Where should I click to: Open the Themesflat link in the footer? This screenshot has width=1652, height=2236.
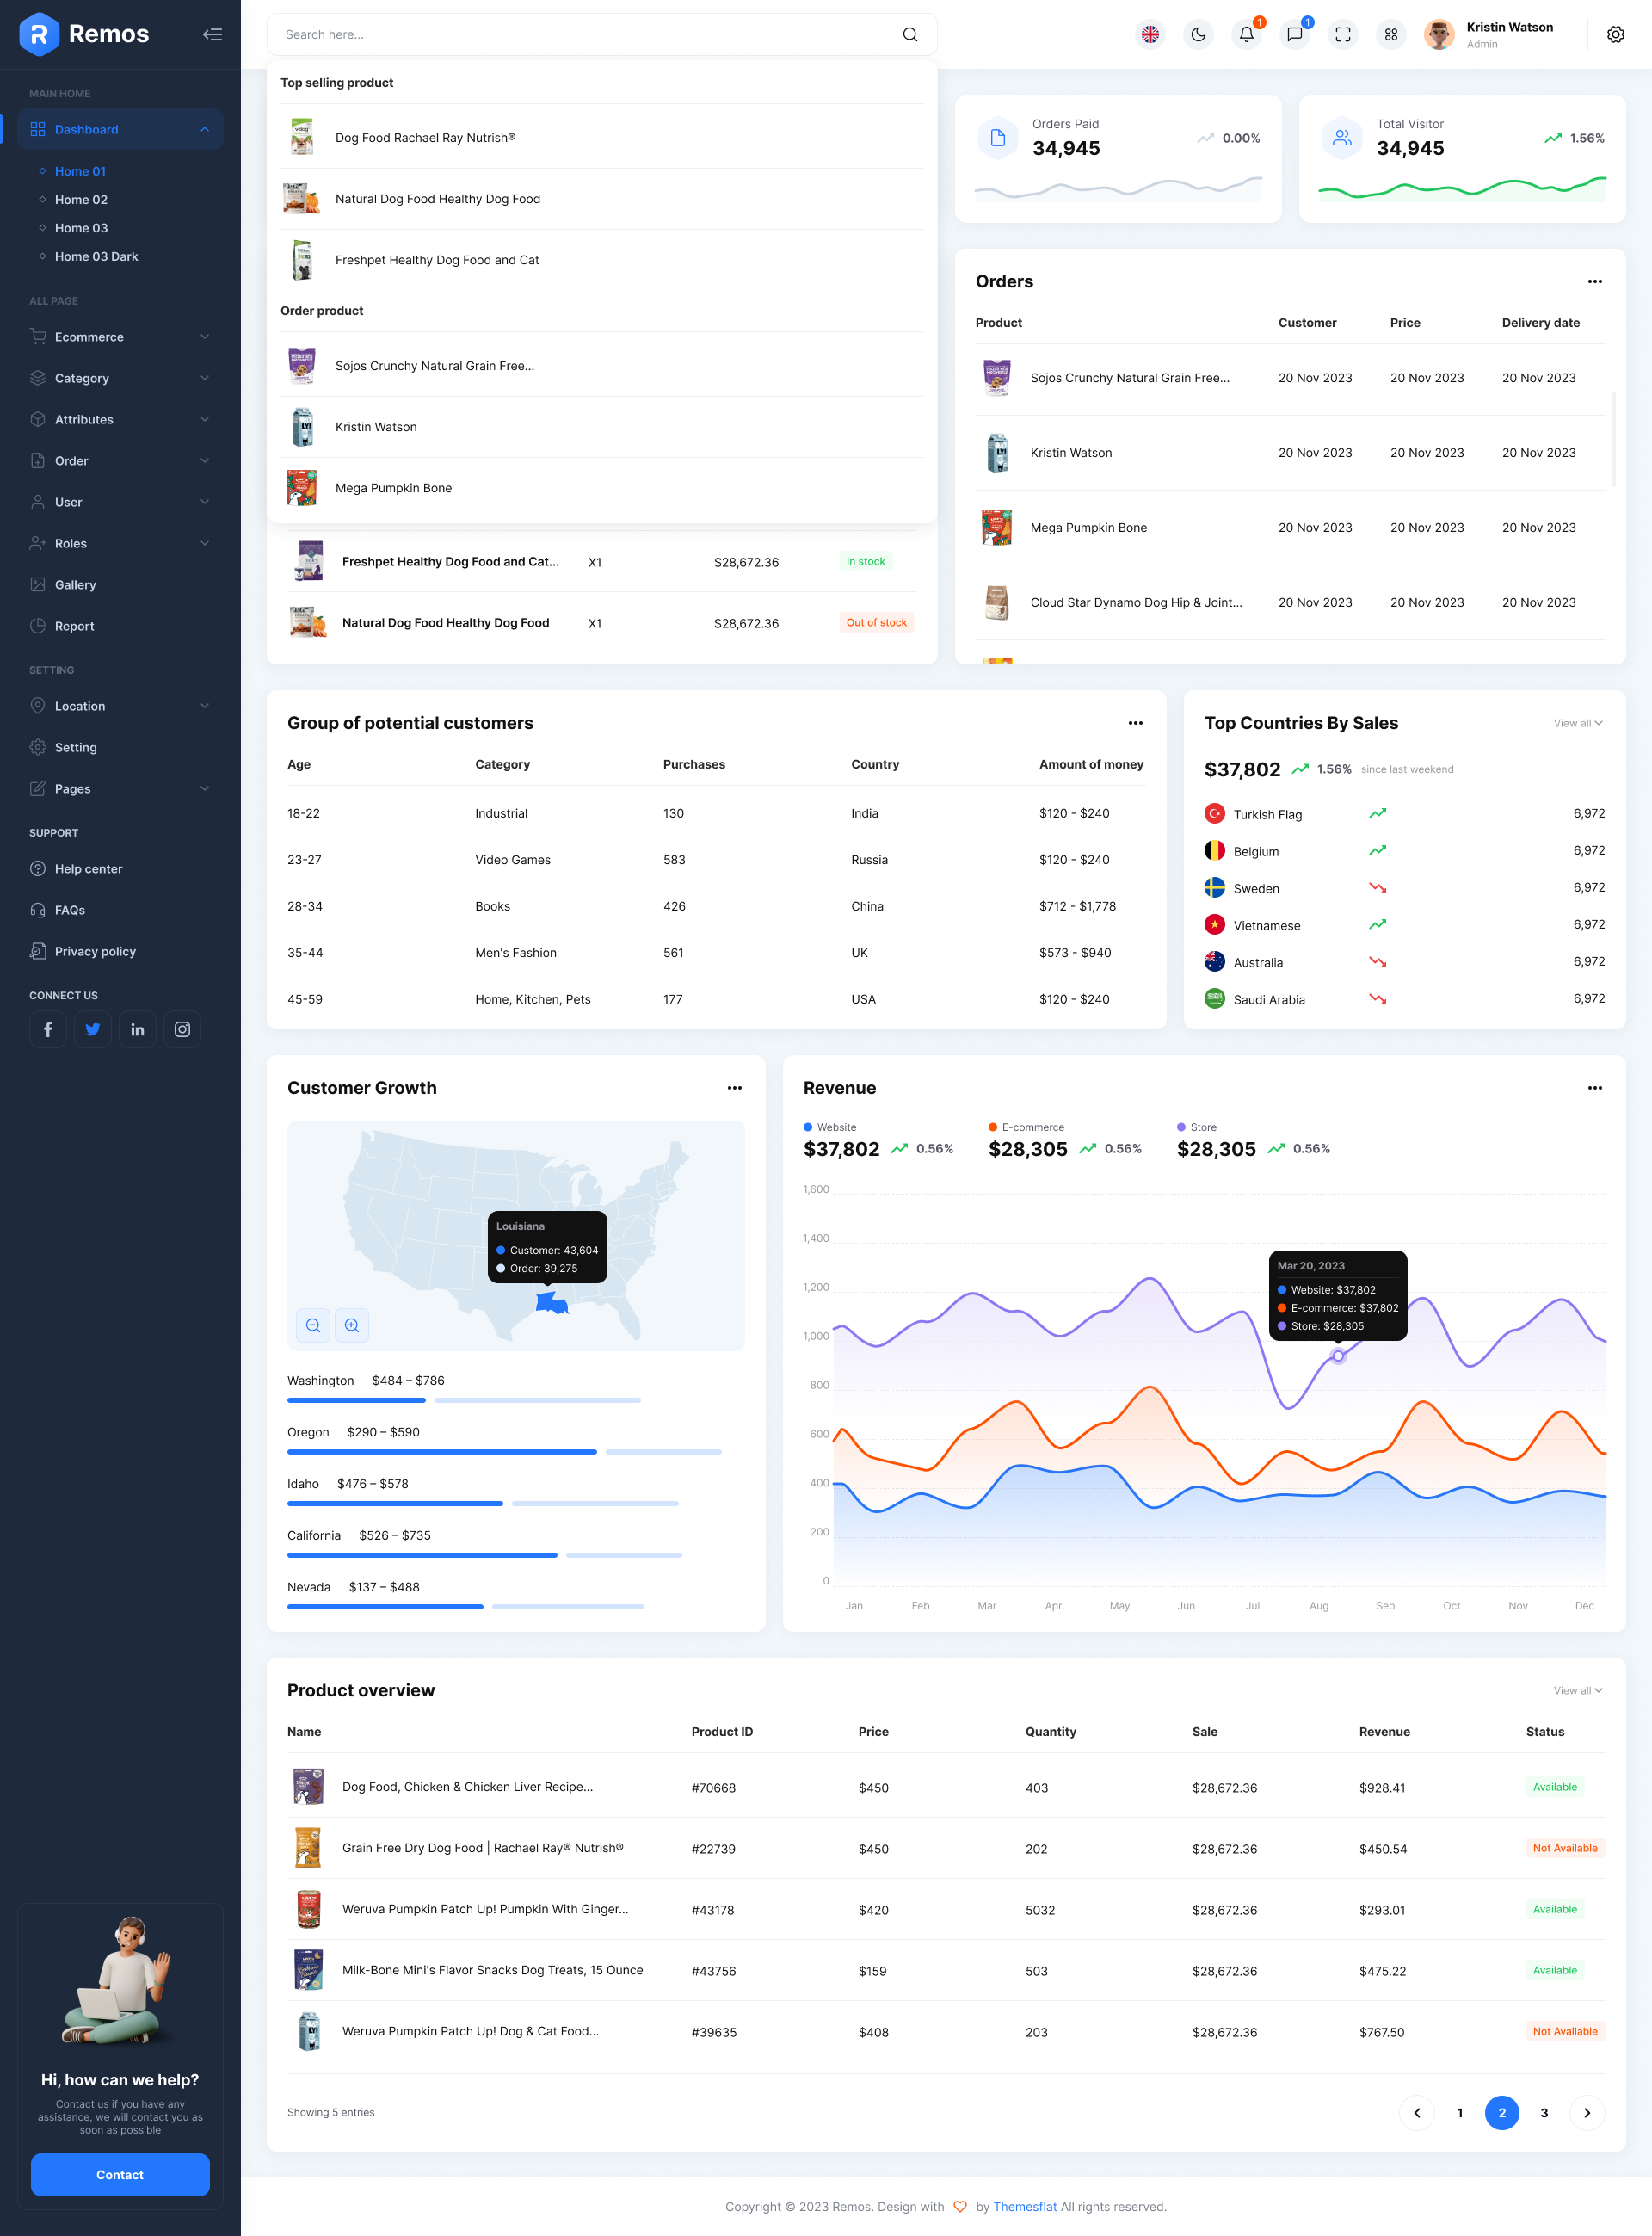pos(1024,2207)
